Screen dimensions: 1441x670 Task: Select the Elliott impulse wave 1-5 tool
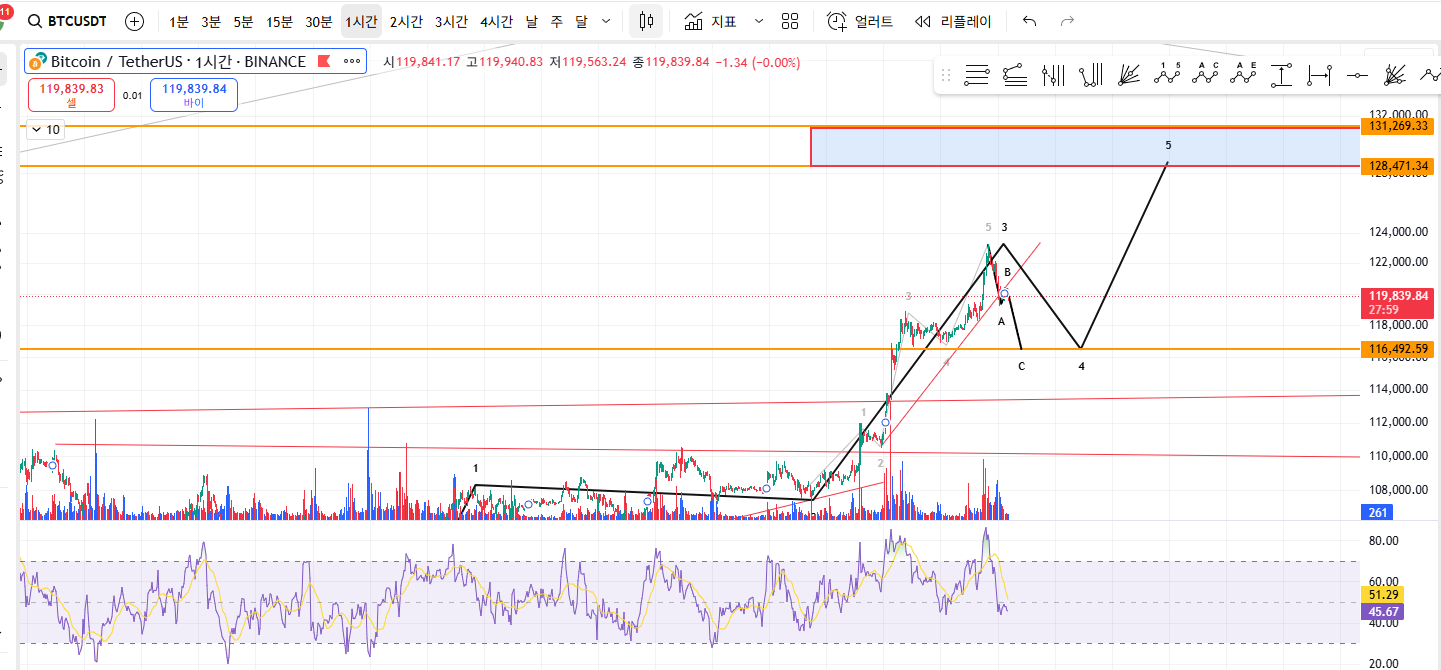tap(1167, 74)
